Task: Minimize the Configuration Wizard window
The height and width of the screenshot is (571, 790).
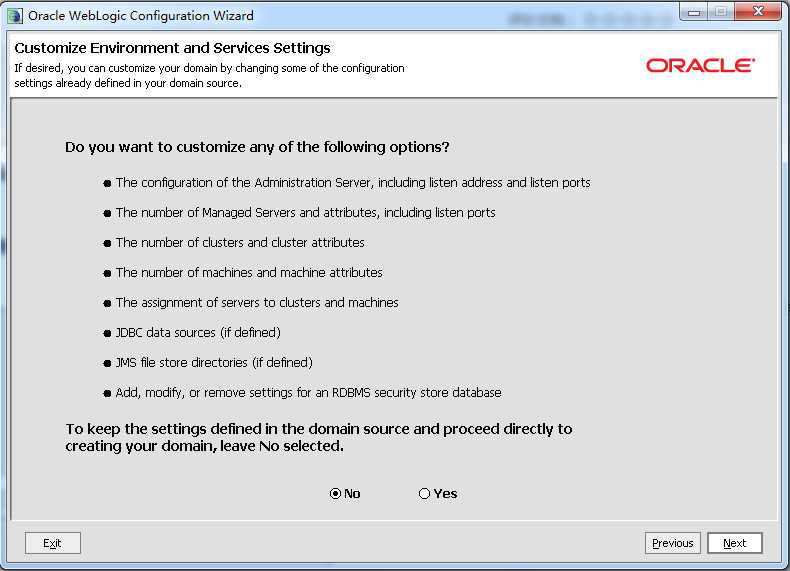Action: 694,12
